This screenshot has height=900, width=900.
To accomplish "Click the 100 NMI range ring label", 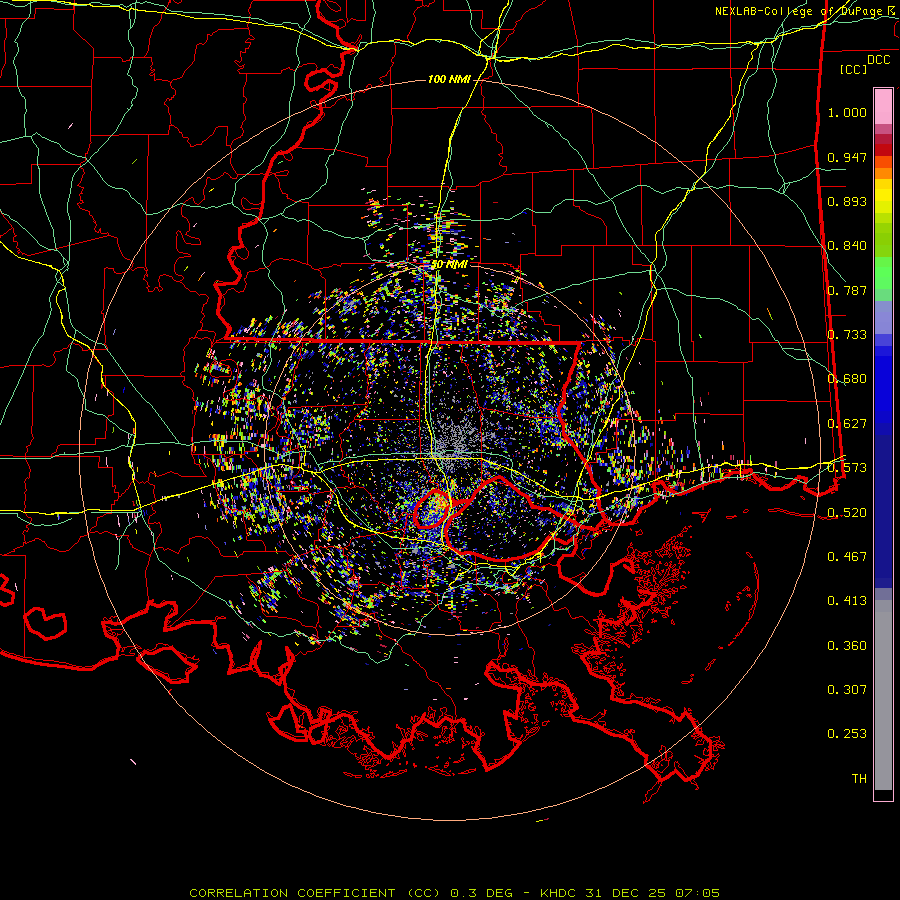I will tap(449, 79).
